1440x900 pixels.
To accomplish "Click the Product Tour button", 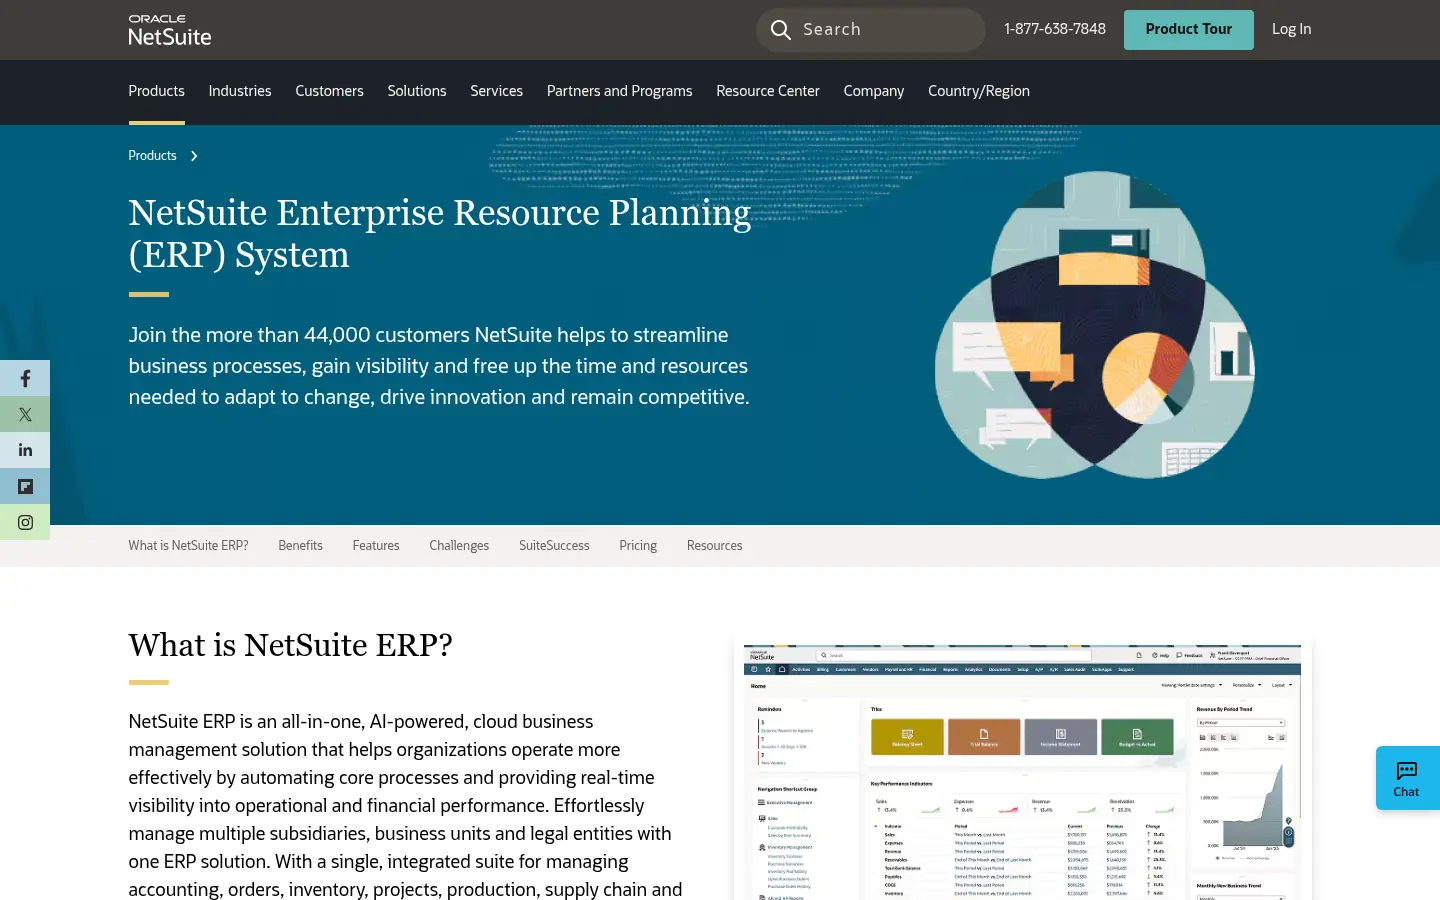I will (x=1189, y=30).
